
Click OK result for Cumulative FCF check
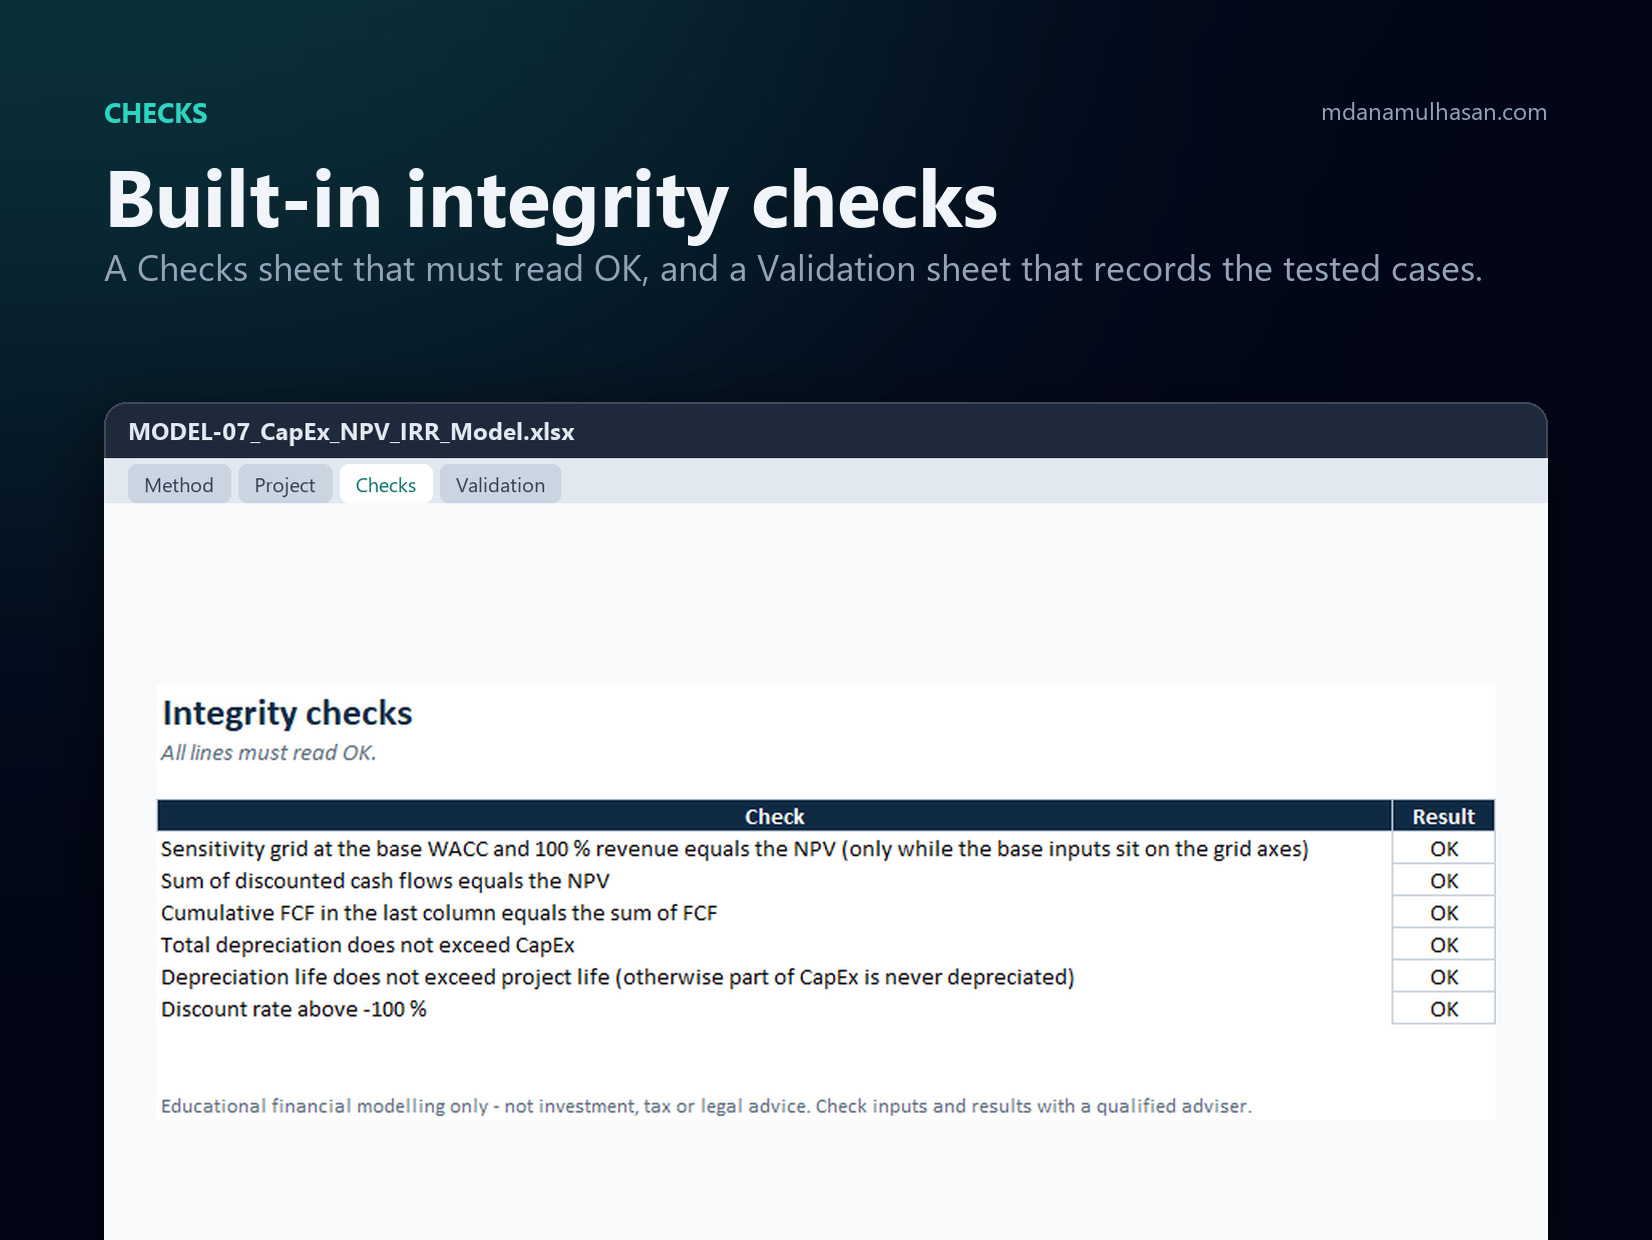(1443, 913)
